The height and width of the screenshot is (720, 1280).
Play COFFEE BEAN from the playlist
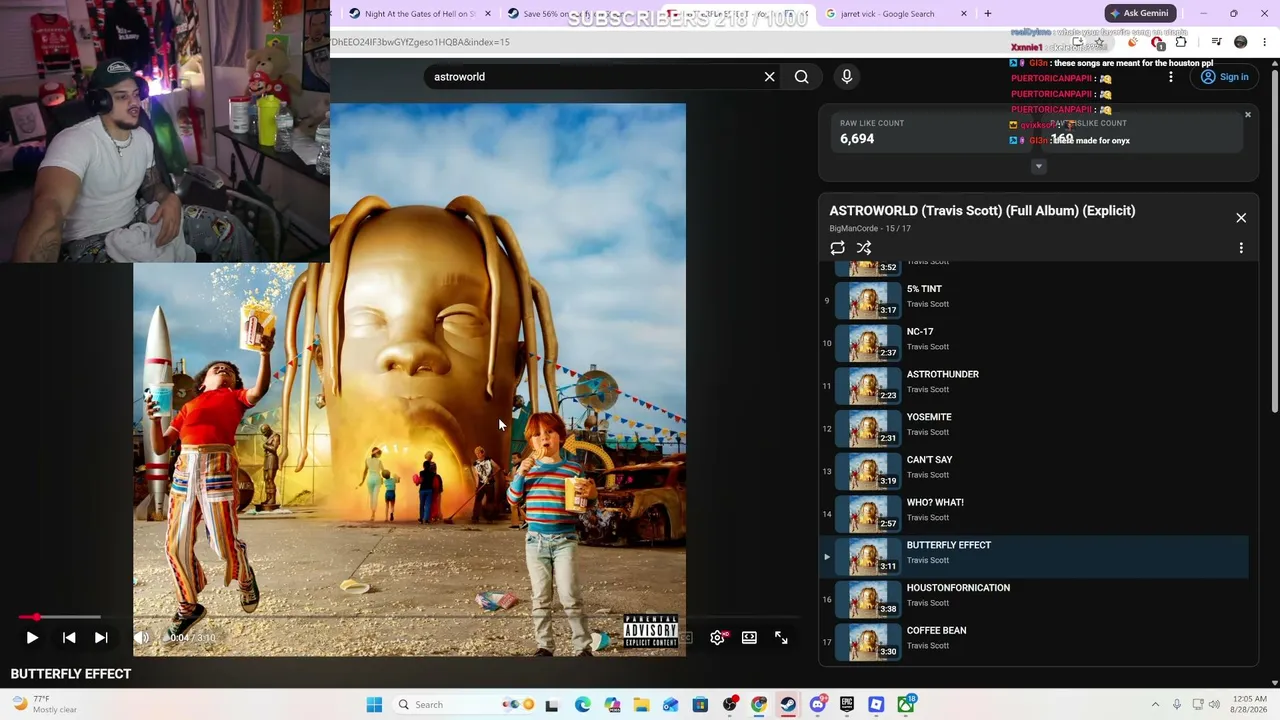point(1034,640)
